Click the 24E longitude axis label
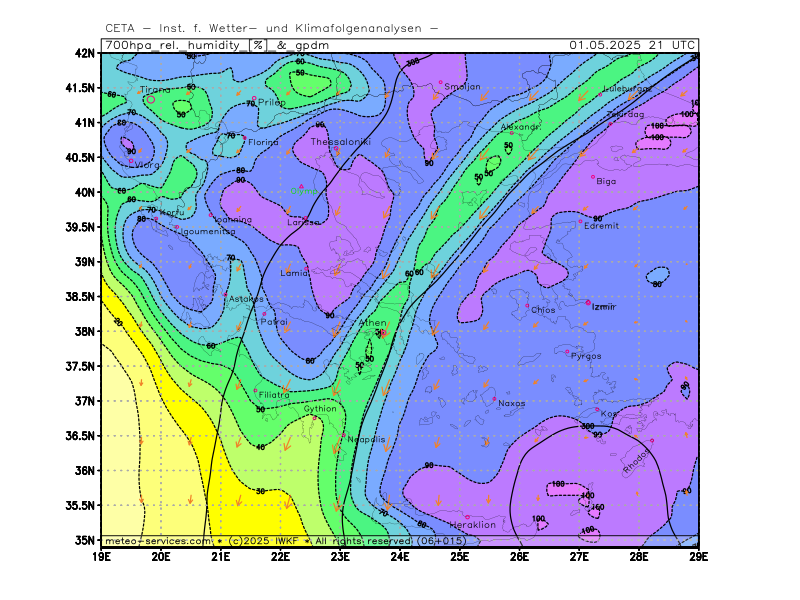Image resolution: width=800 pixels, height=600 pixels. 400,557
